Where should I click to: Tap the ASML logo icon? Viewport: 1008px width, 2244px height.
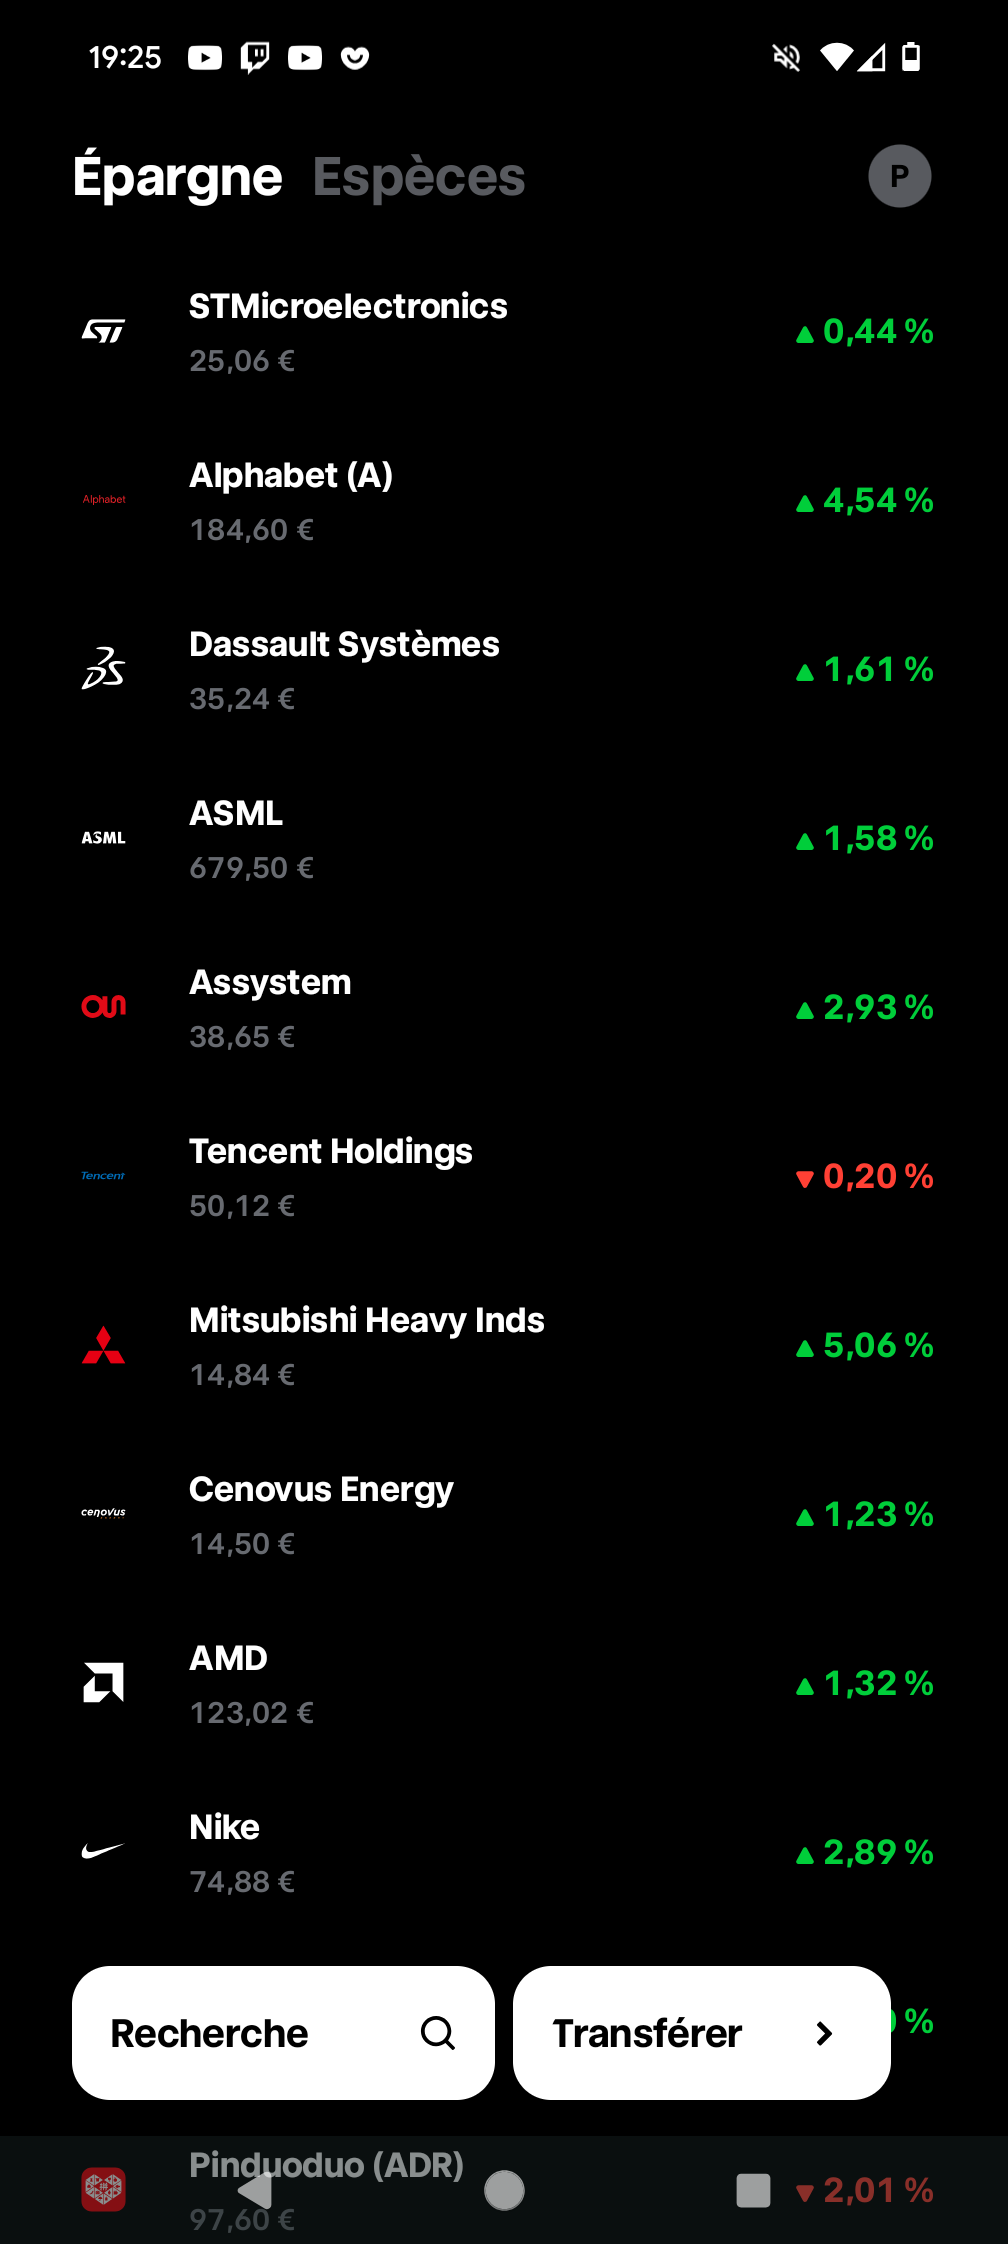click(103, 838)
